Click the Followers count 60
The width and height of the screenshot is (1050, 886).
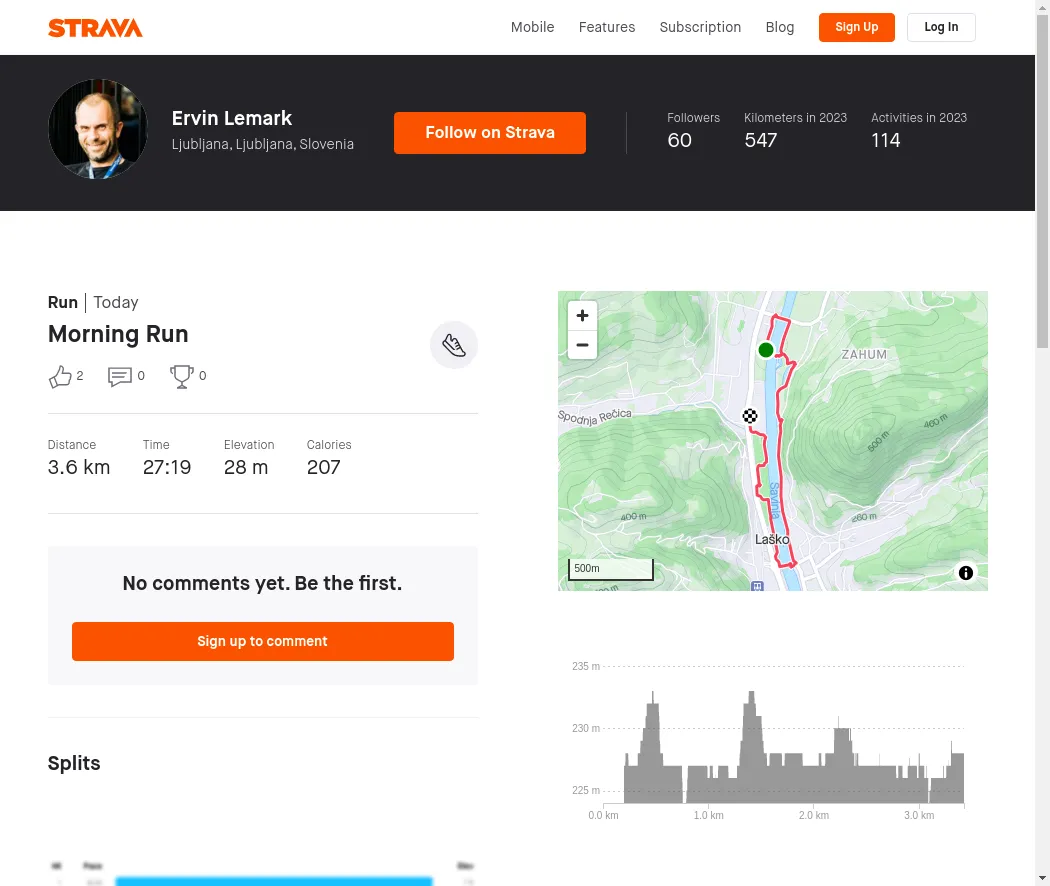click(x=679, y=140)
